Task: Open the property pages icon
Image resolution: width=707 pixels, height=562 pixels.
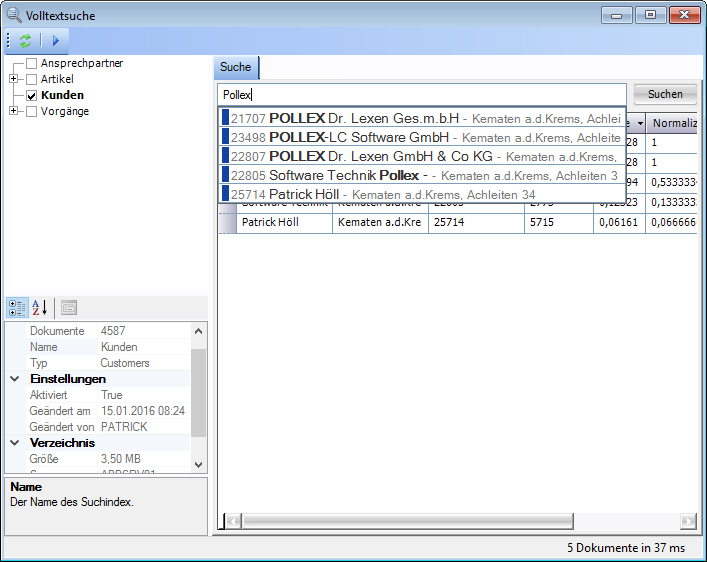Action: coord(69,307)
